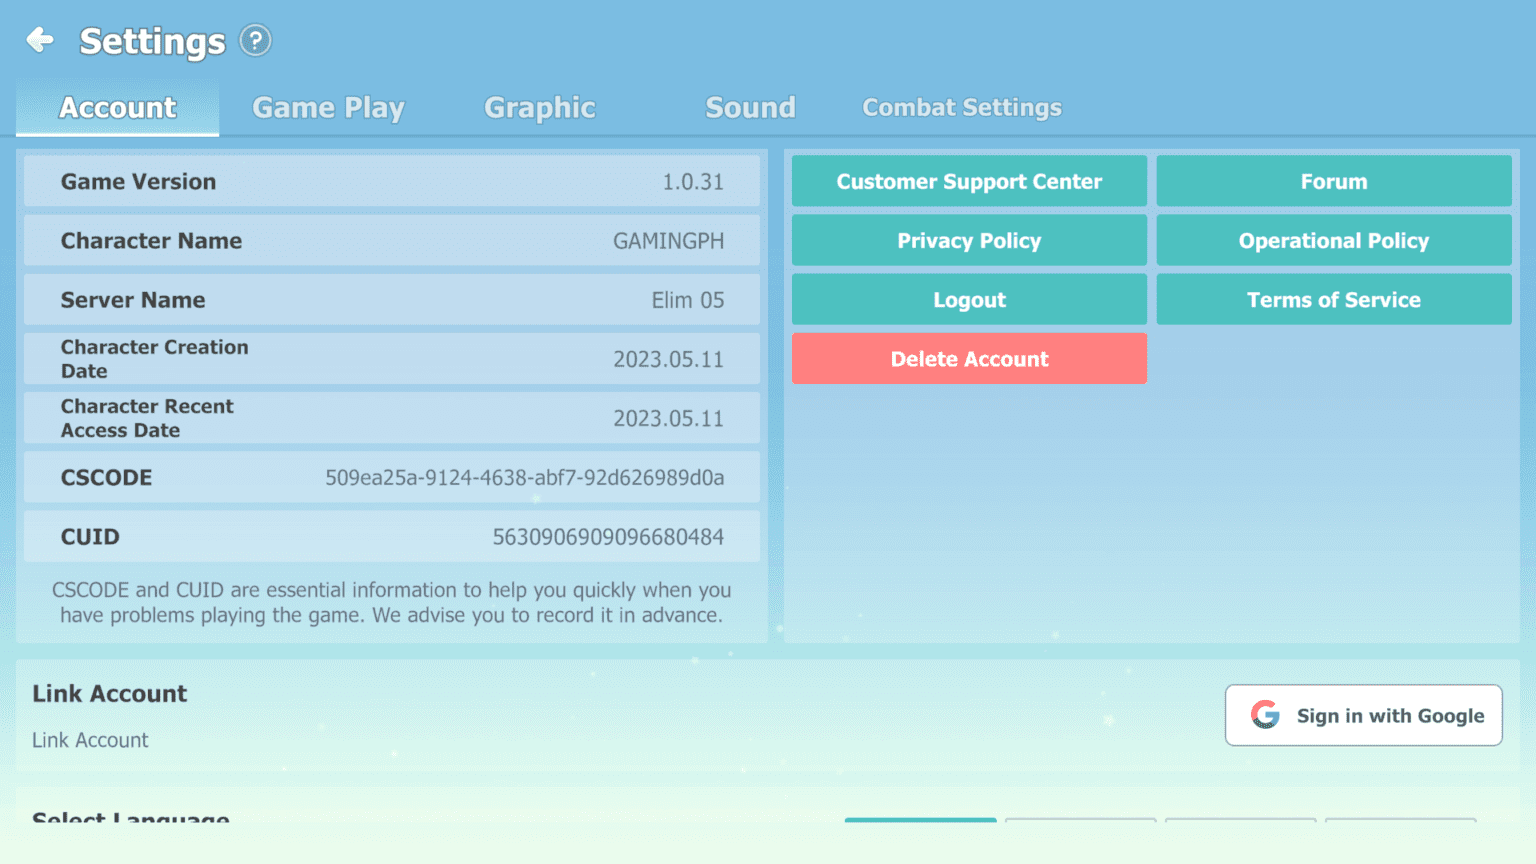
Task: Click the back arrow next to Settings
Action: 40,40
